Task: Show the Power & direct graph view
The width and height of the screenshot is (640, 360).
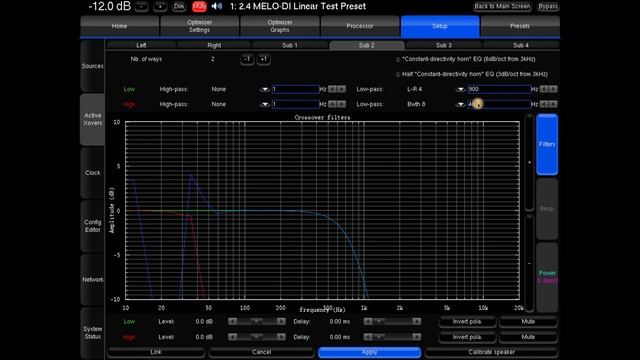Action: (x=547, y=277)
